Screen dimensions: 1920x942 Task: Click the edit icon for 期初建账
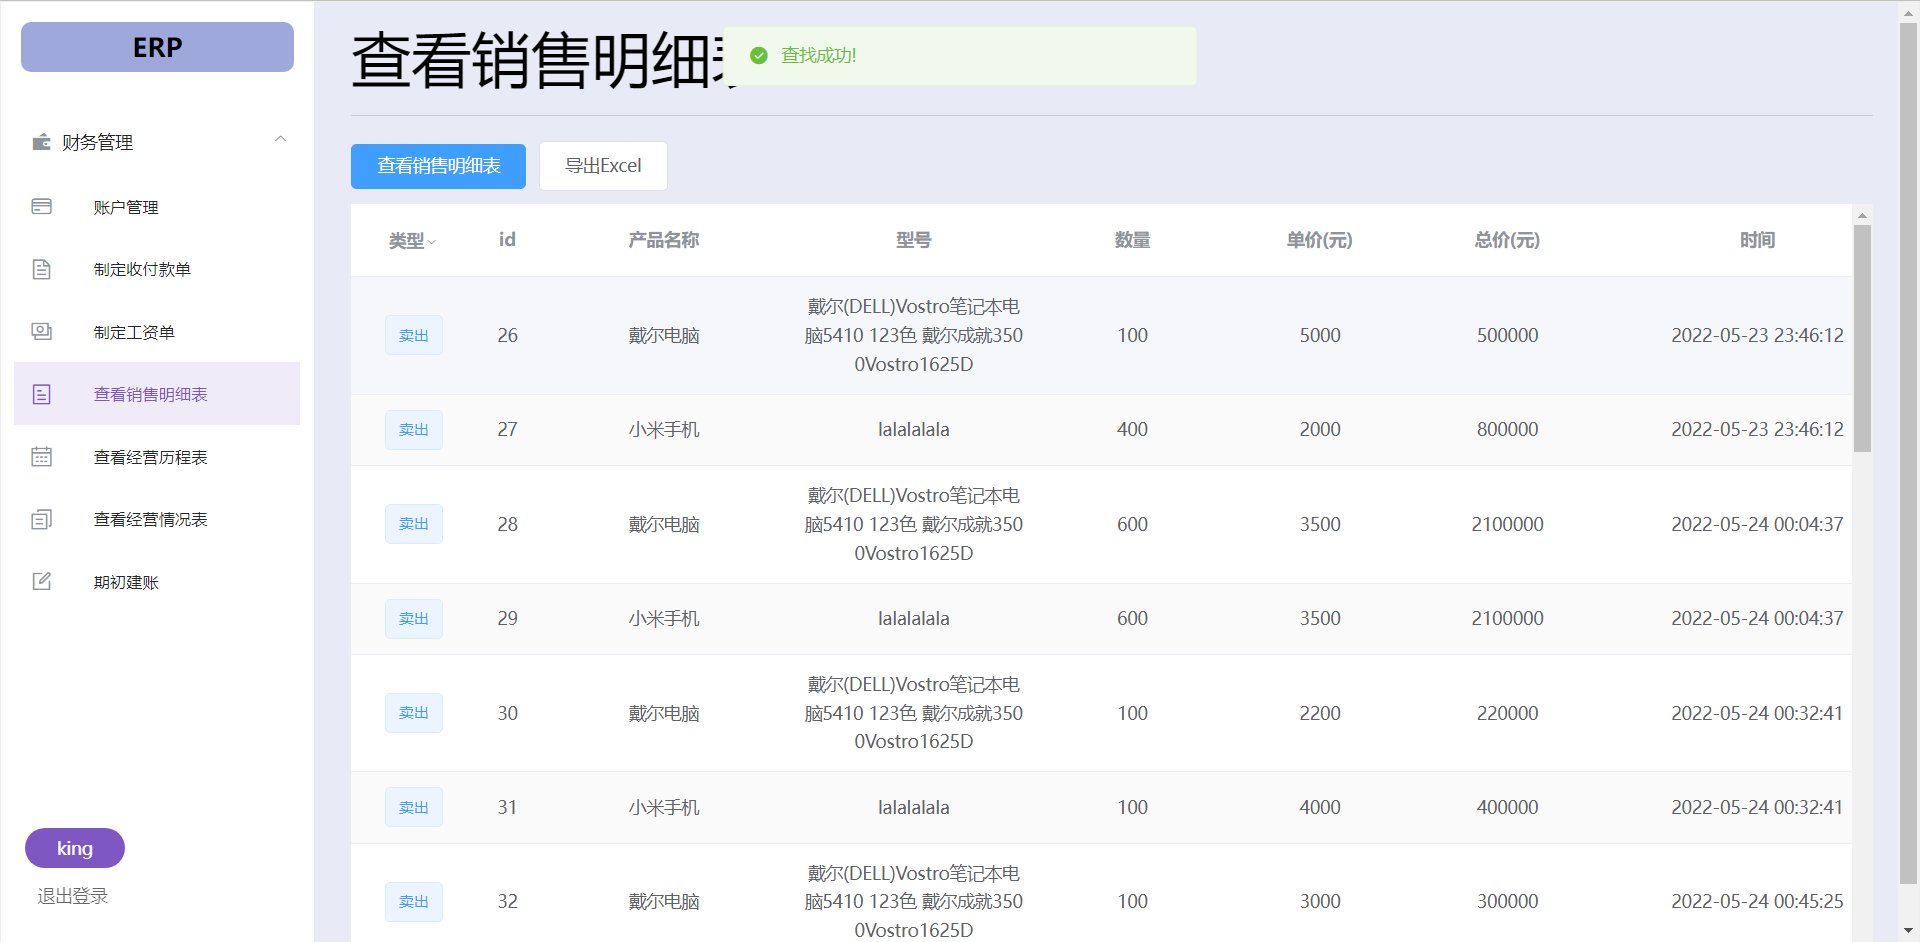coord(41,581)
